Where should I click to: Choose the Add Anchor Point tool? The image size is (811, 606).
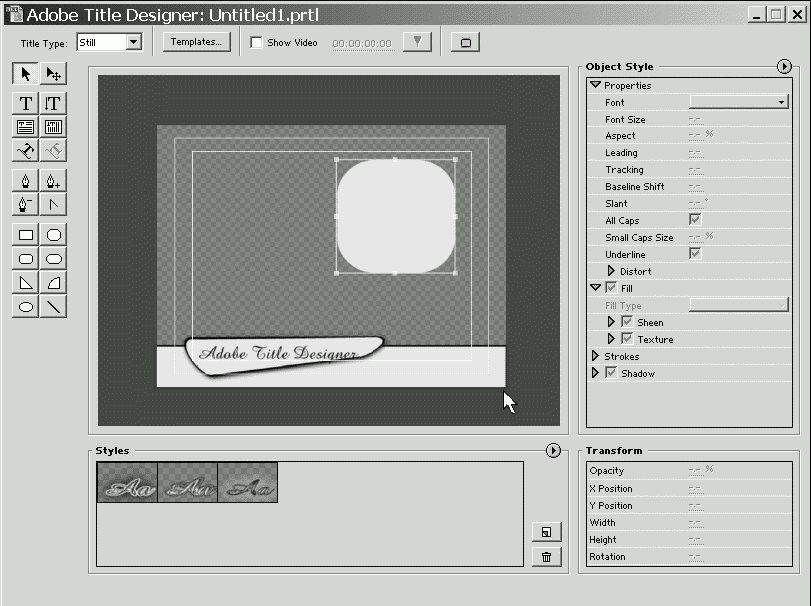click(54, 181)
